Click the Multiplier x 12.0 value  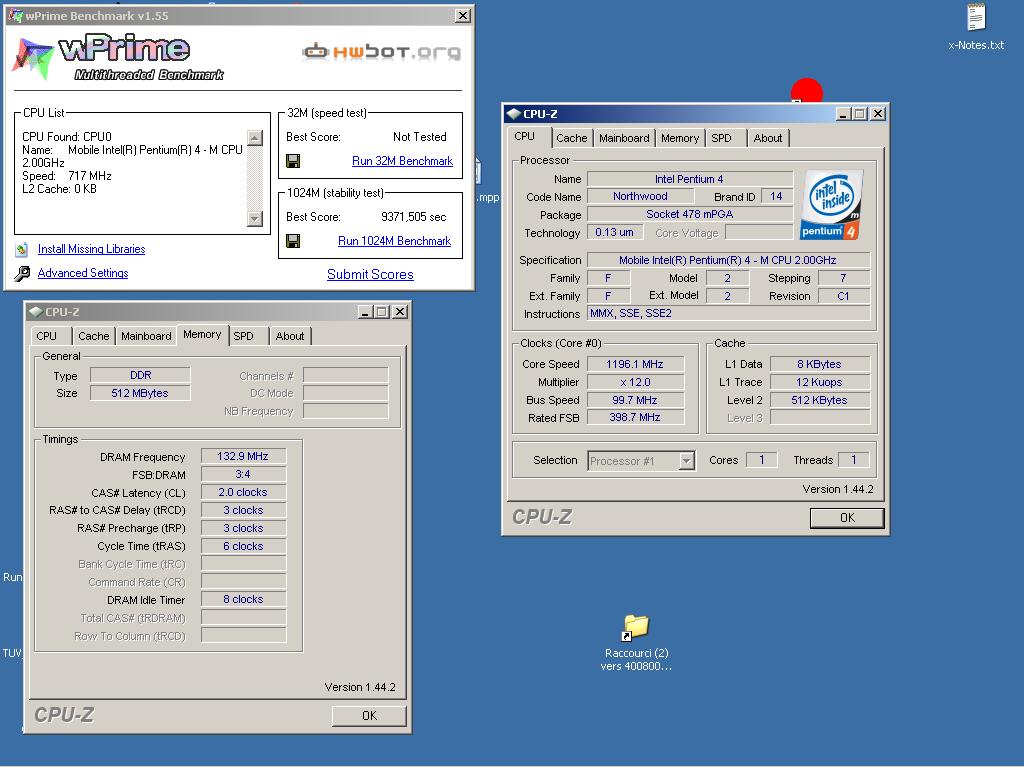tap(635, 382)
